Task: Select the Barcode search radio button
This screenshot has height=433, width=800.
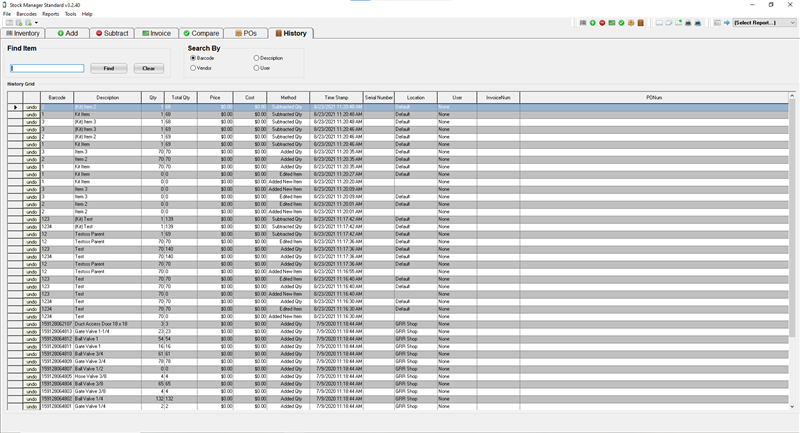Action: 193,58
